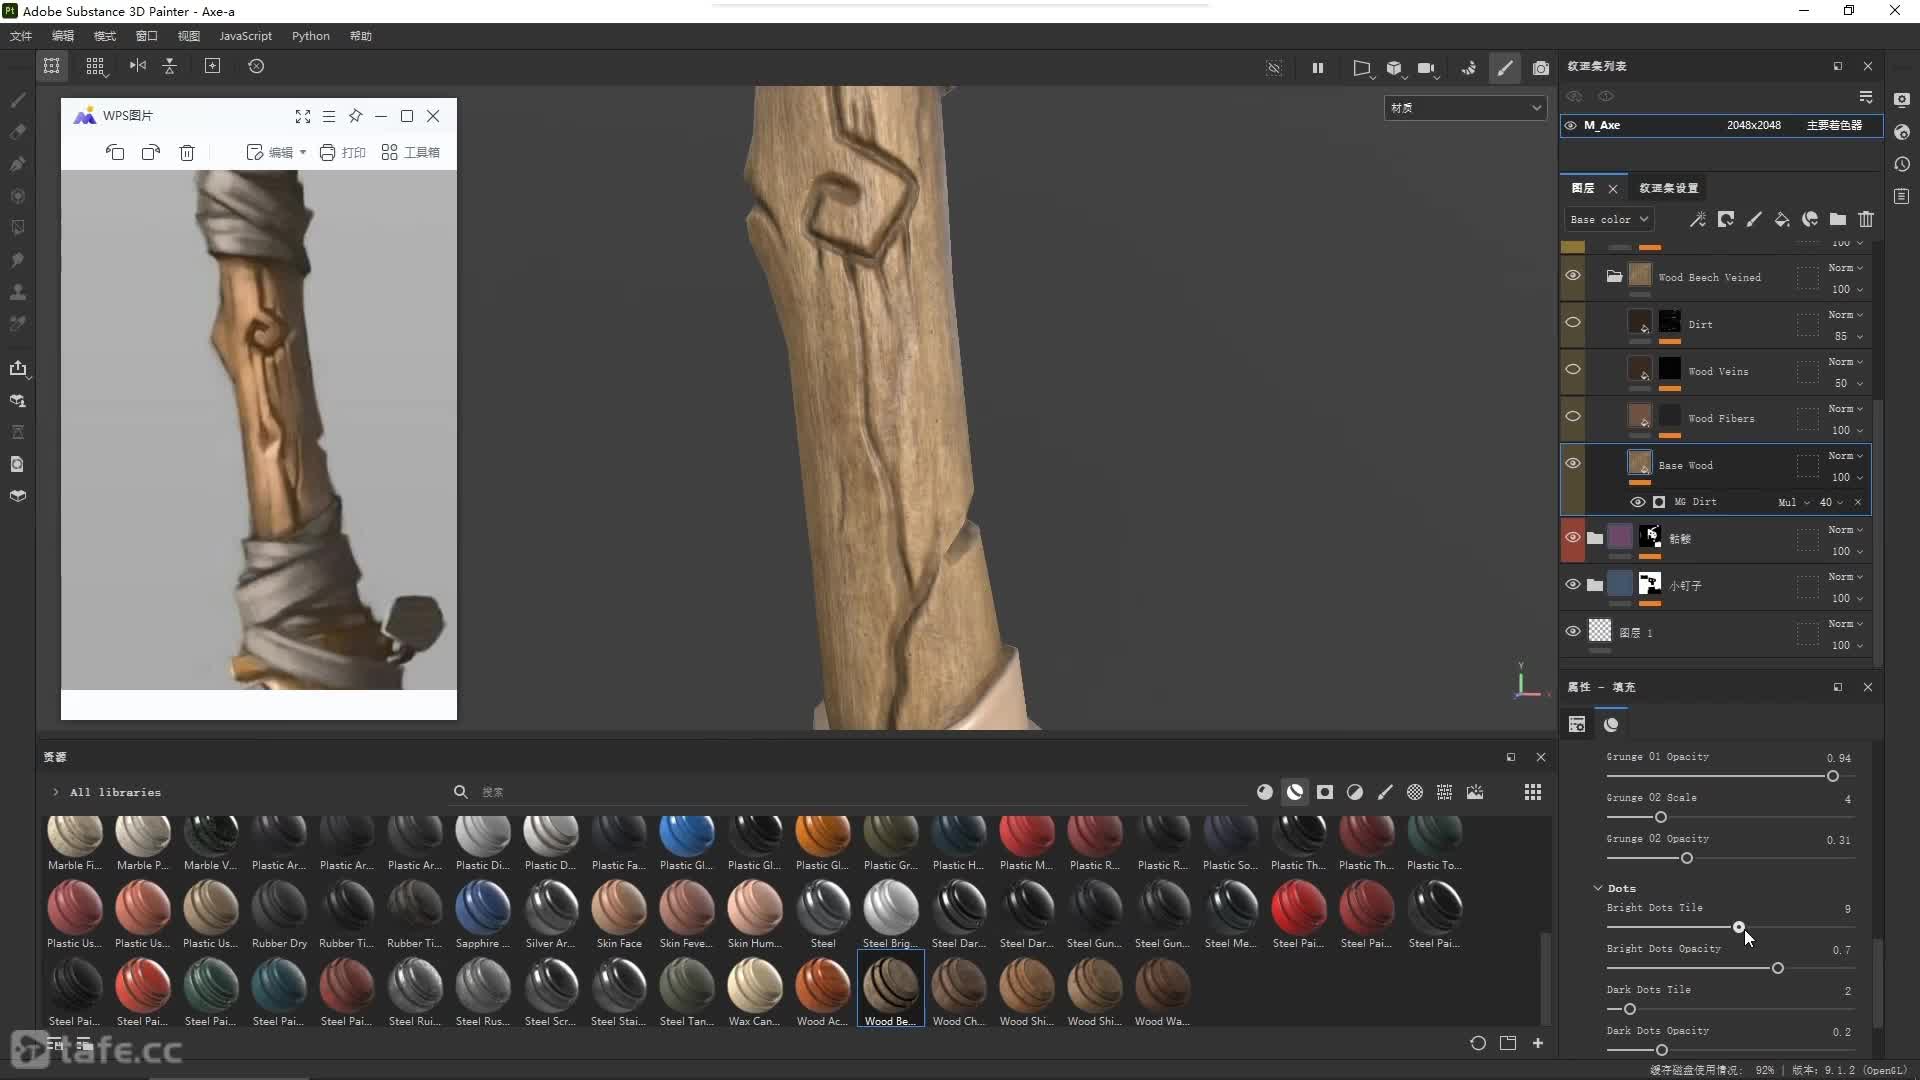Open the 文件 menu
This screenshot has height=1080, width=1920.
(21, 36)
